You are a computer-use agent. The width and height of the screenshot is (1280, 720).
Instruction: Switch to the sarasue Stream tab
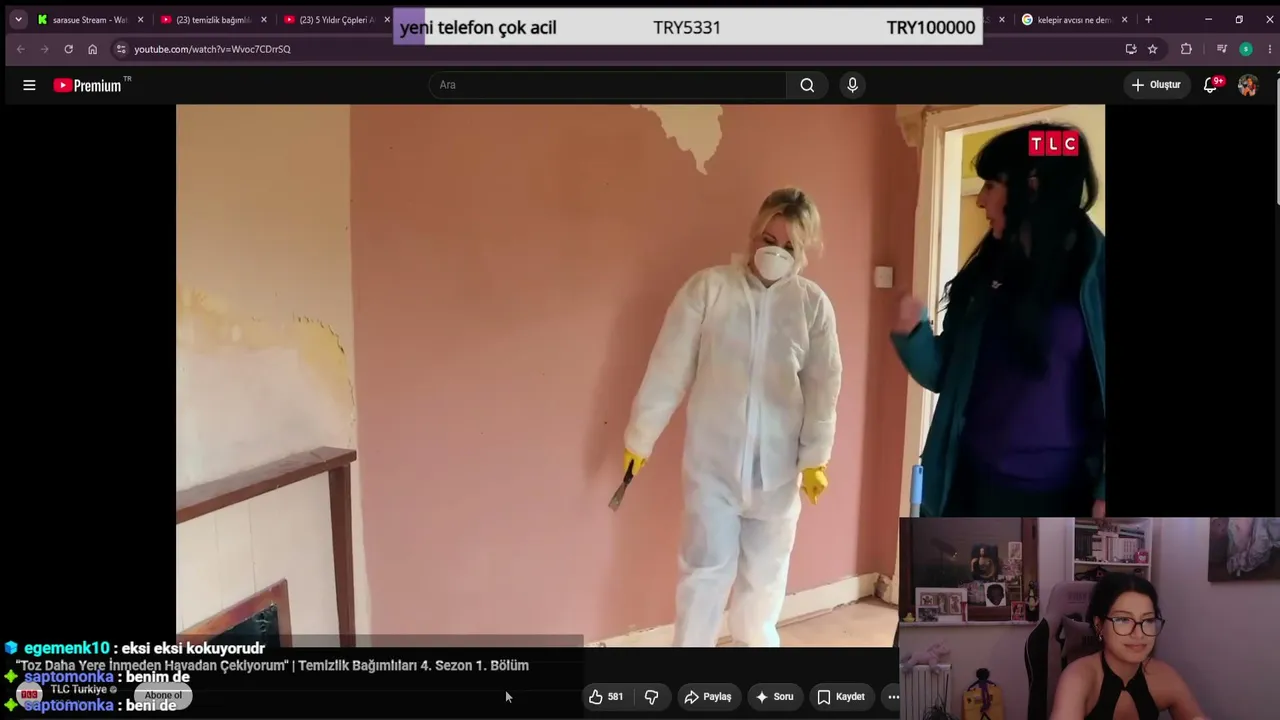pyautogui.click(x=88, y=20)
